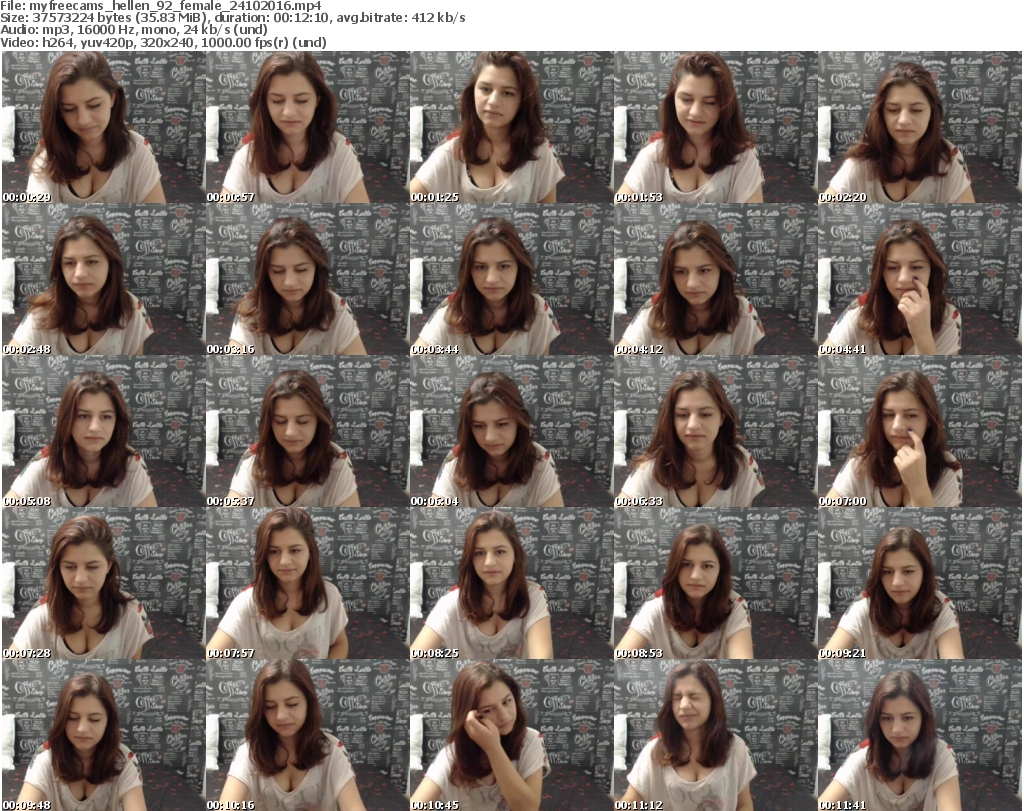Click the 'Size: 37573224 bytes' info line
The width and height of the screenshot is (1024, 811).
(x=233, y=18)
